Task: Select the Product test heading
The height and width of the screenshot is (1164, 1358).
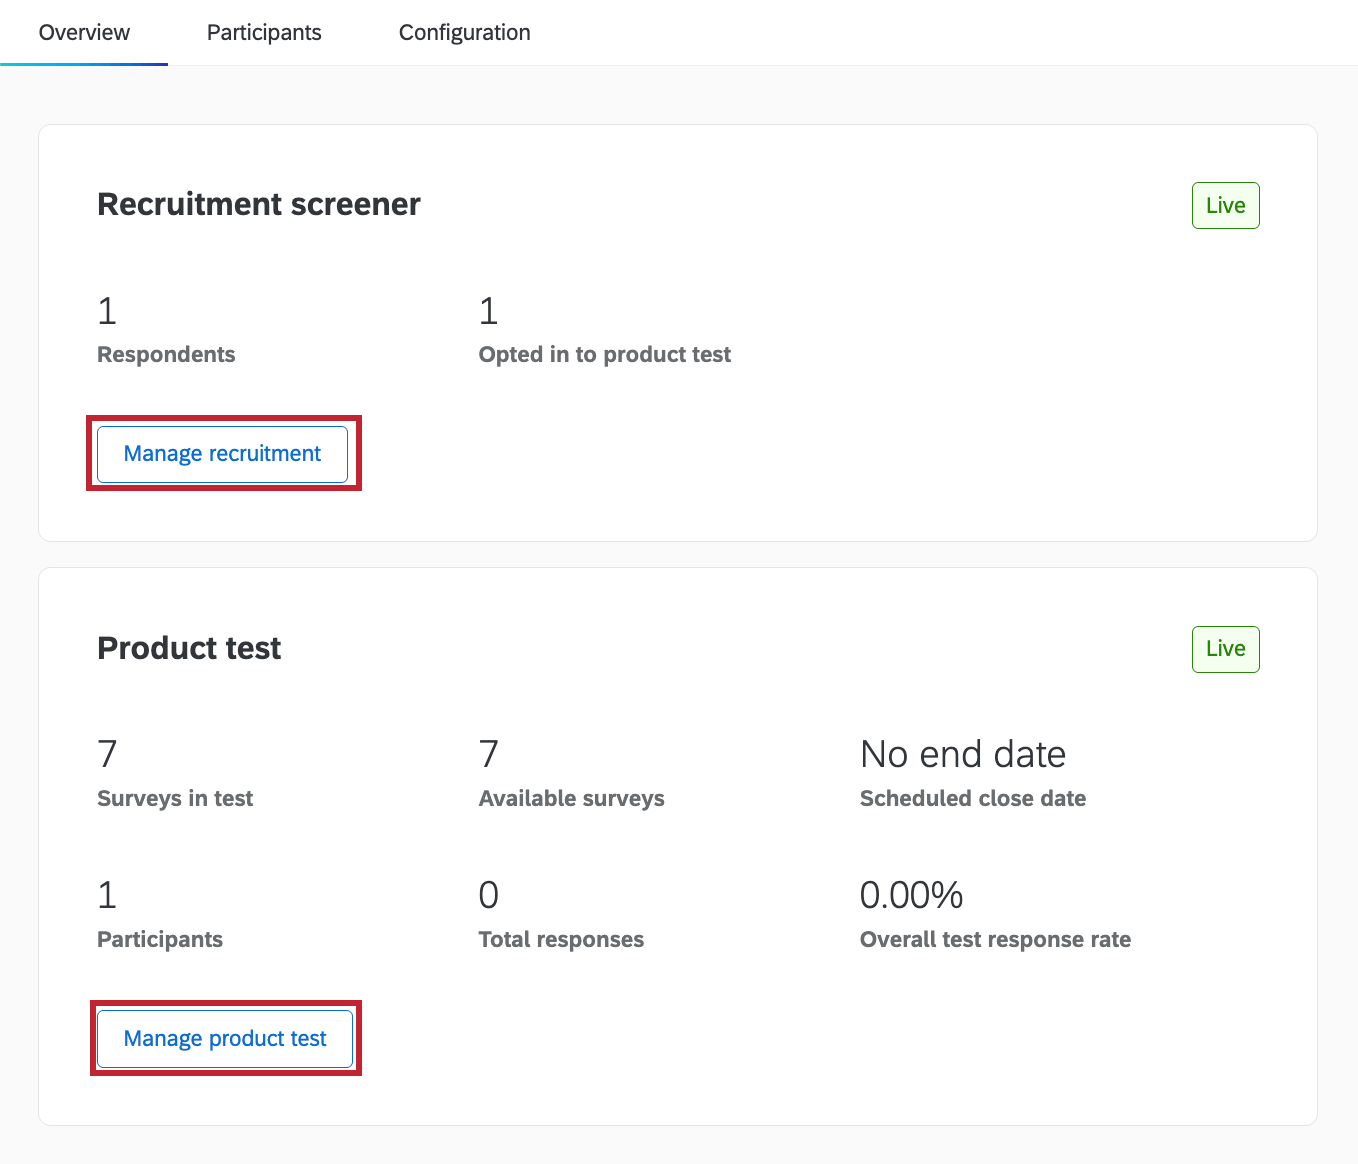Action: pos(188,648)
